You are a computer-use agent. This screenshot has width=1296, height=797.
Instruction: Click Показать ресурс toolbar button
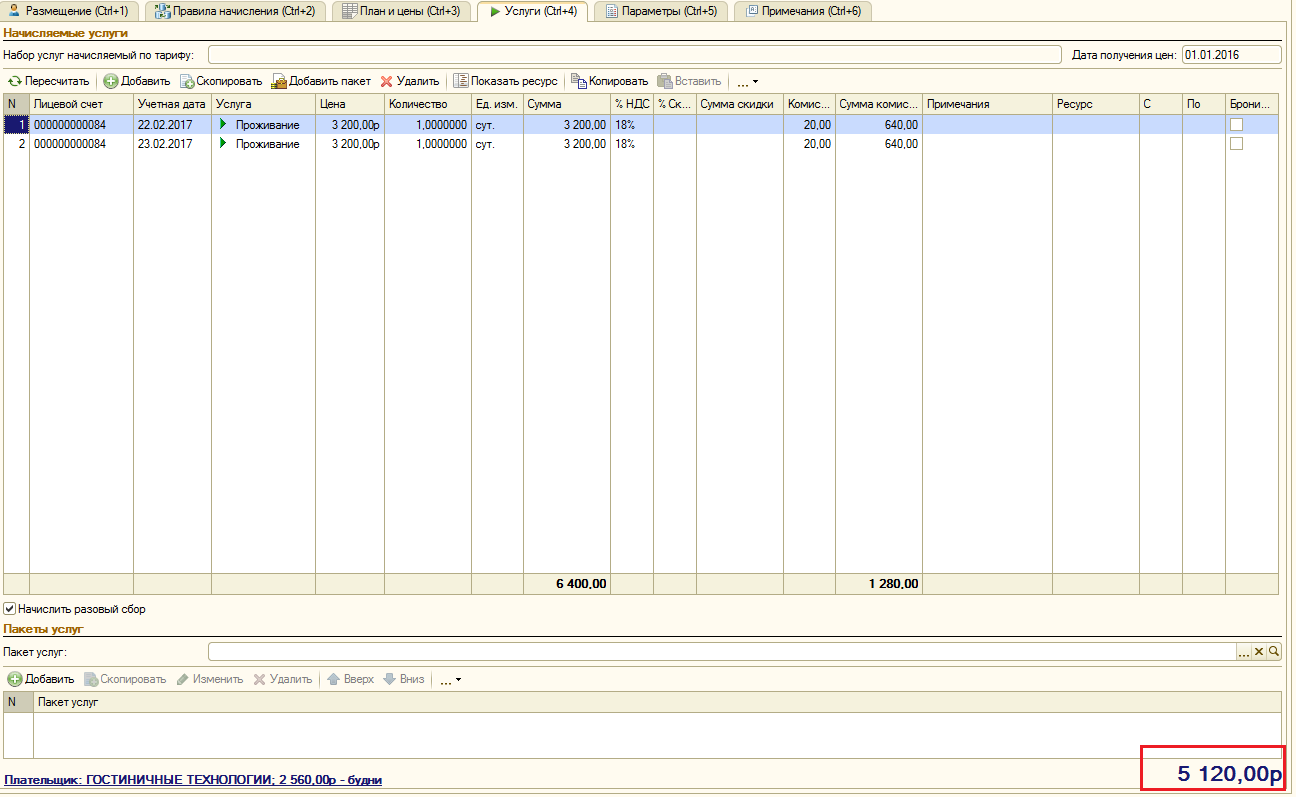pos(506,81)
